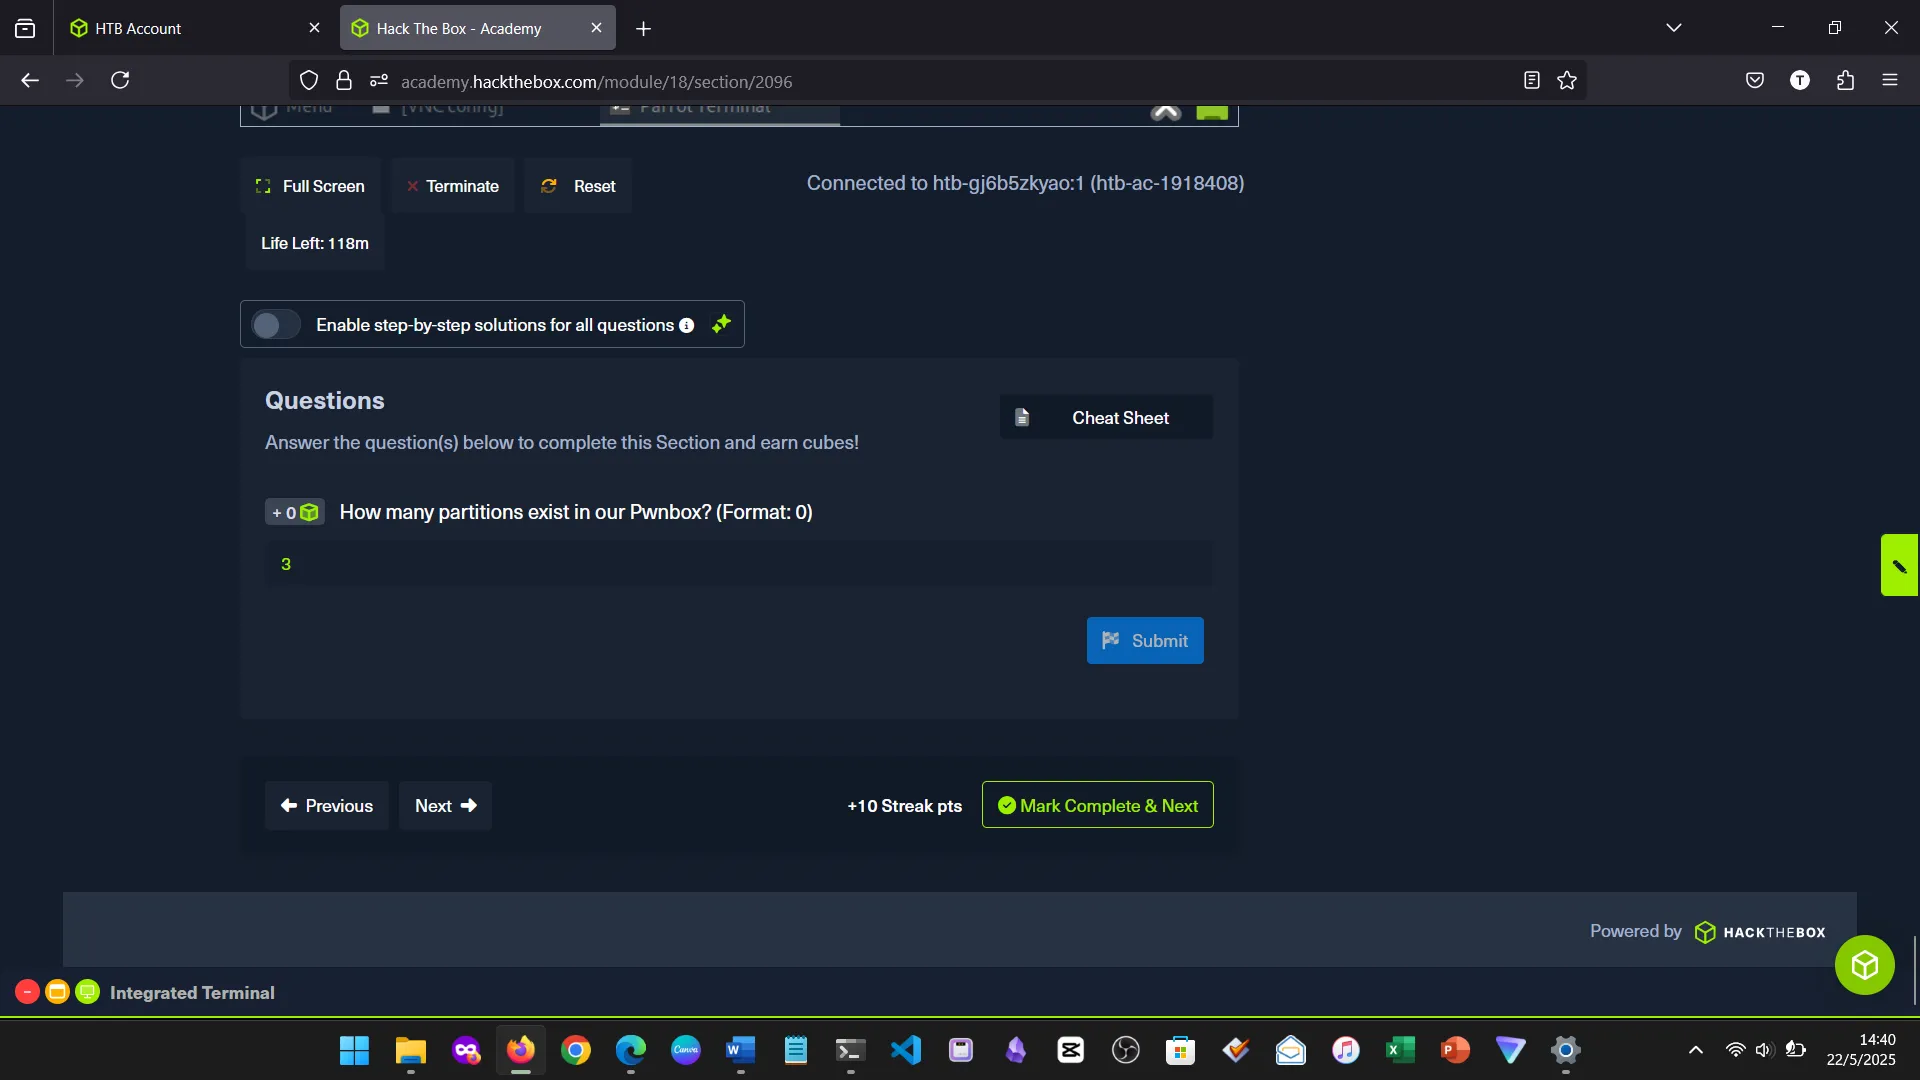Open Firefox extensions puzzle icon
The width and height of the screenshot is (1920, 1080).
(x=1845, y=81)
